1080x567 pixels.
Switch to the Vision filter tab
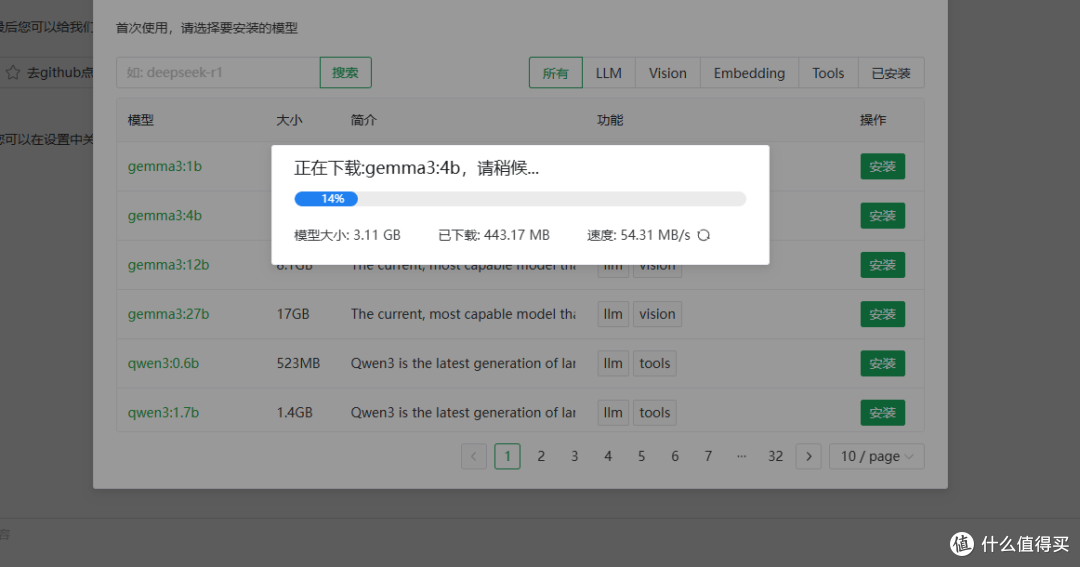(x=667, y=73)
